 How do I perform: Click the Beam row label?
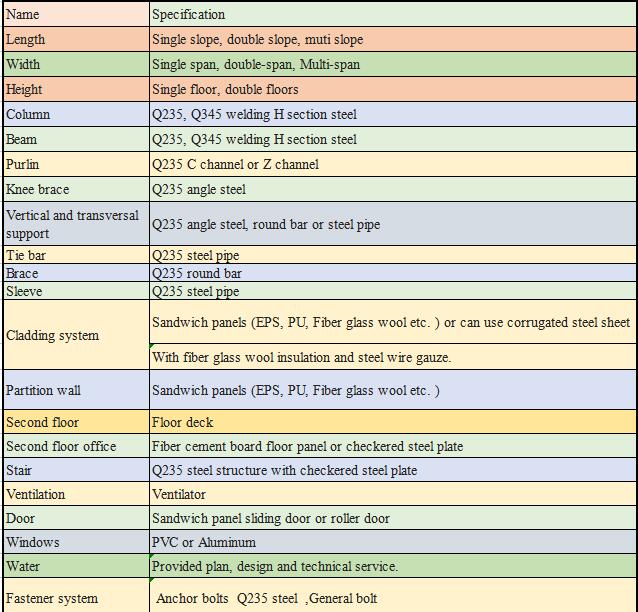(x=74, y=139)
